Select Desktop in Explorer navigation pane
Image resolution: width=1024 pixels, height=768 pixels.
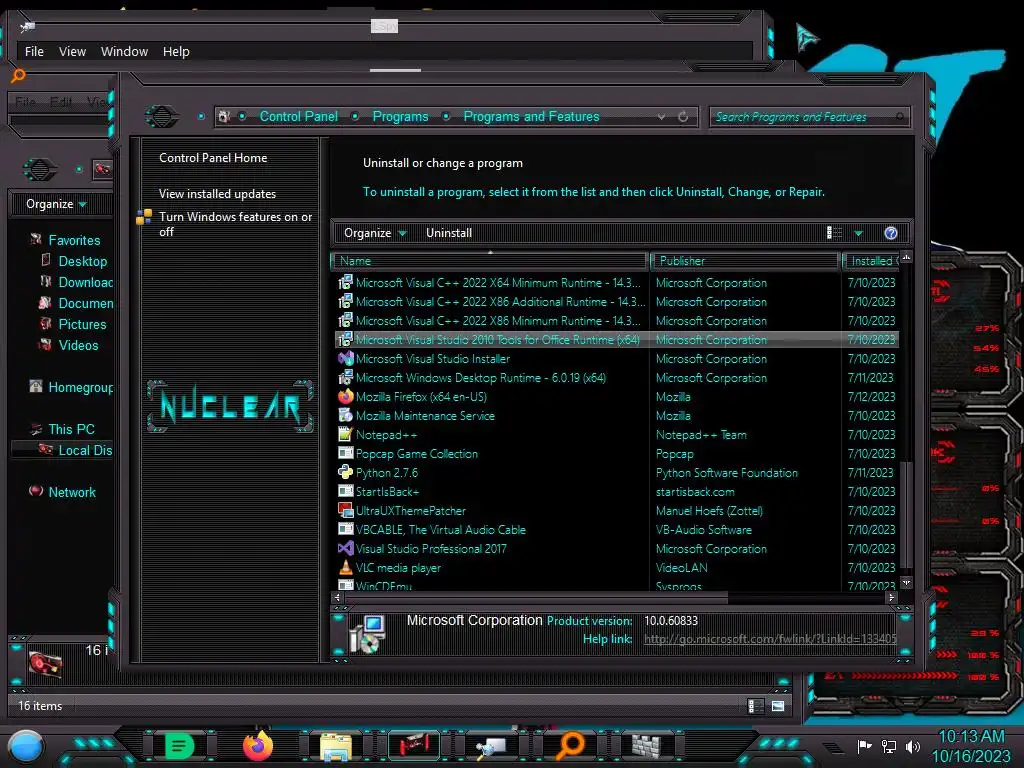[82, 261]
